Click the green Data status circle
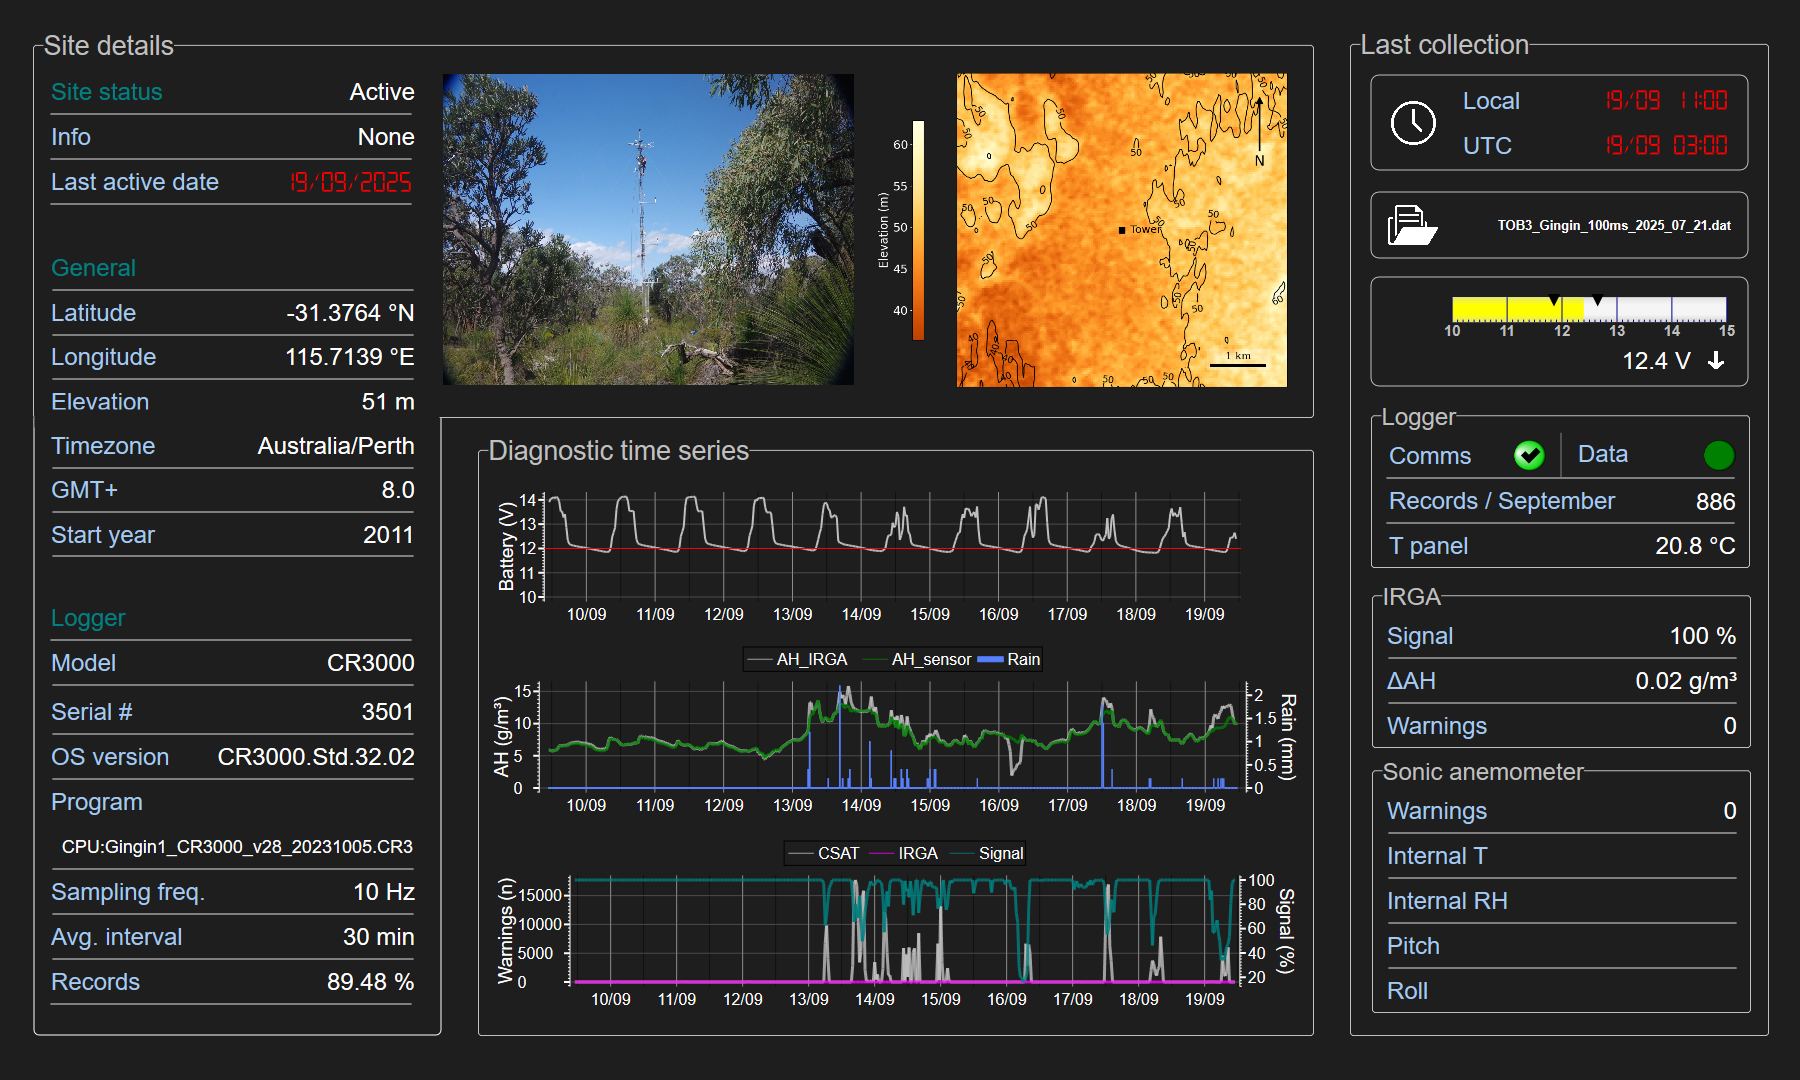The image size is (1800, 1080). click(1718, 455)
